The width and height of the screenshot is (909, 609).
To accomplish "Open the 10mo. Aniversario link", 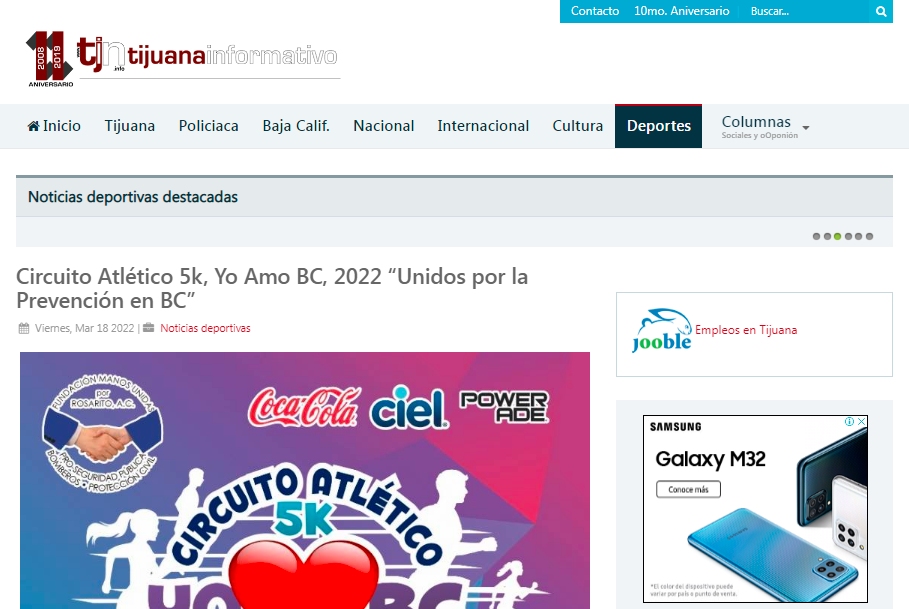I will (x=682, y=11).
